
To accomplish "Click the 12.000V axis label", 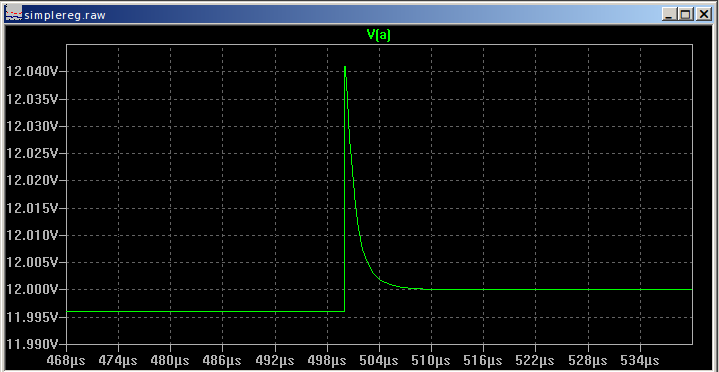I will (31, 289).
